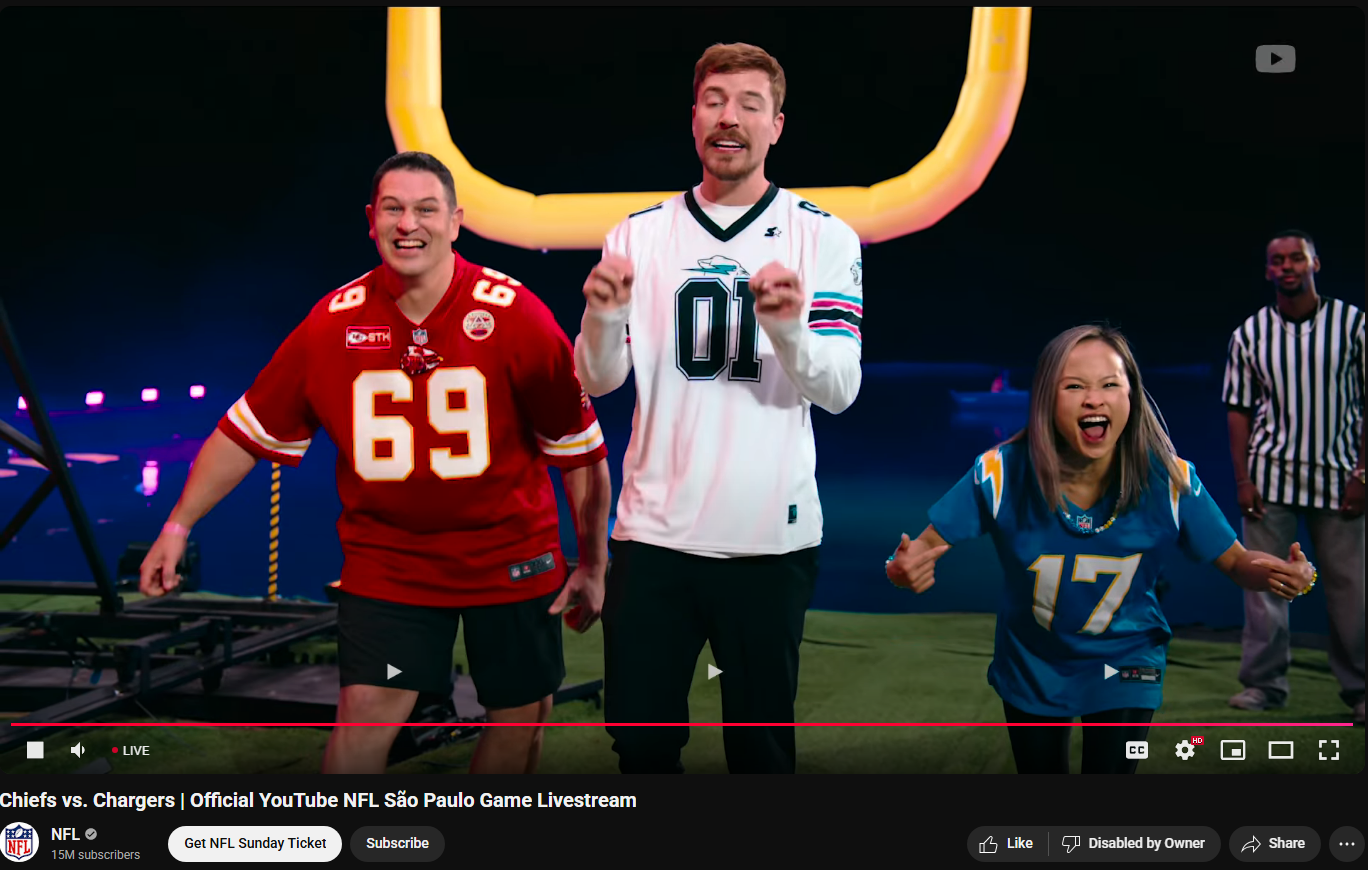Click the red livestream progress bar
The width and height of the screenshot is (1368, 870).
click(682, 724)
